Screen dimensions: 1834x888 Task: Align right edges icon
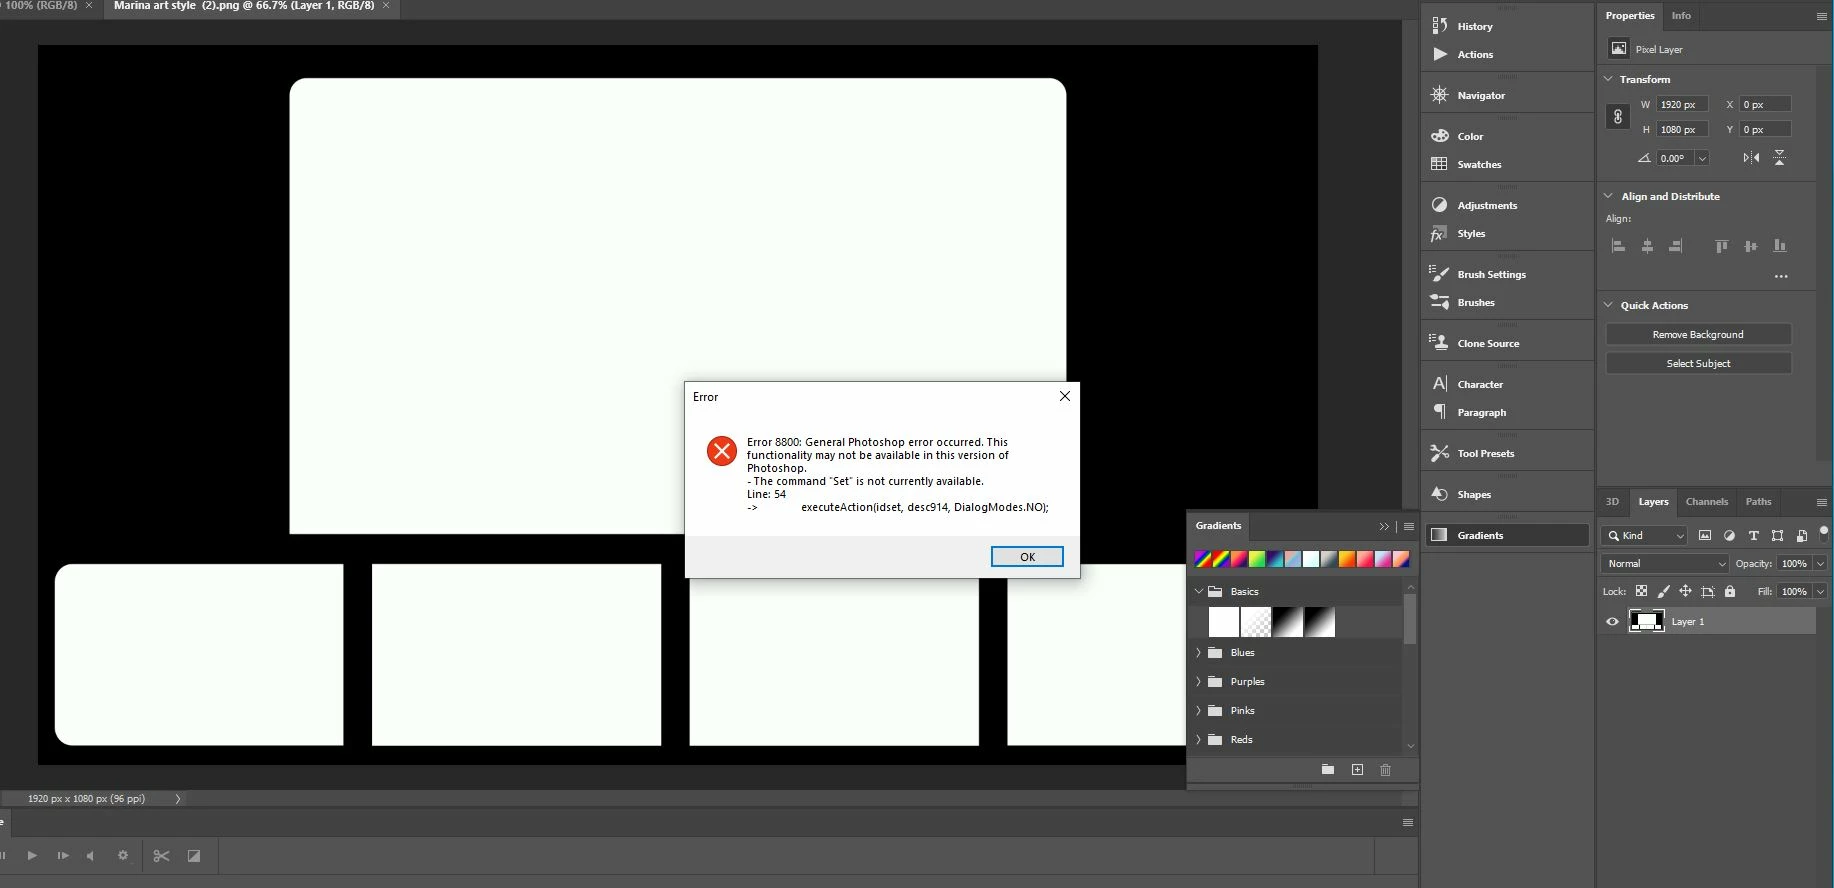click(1676, 246)
